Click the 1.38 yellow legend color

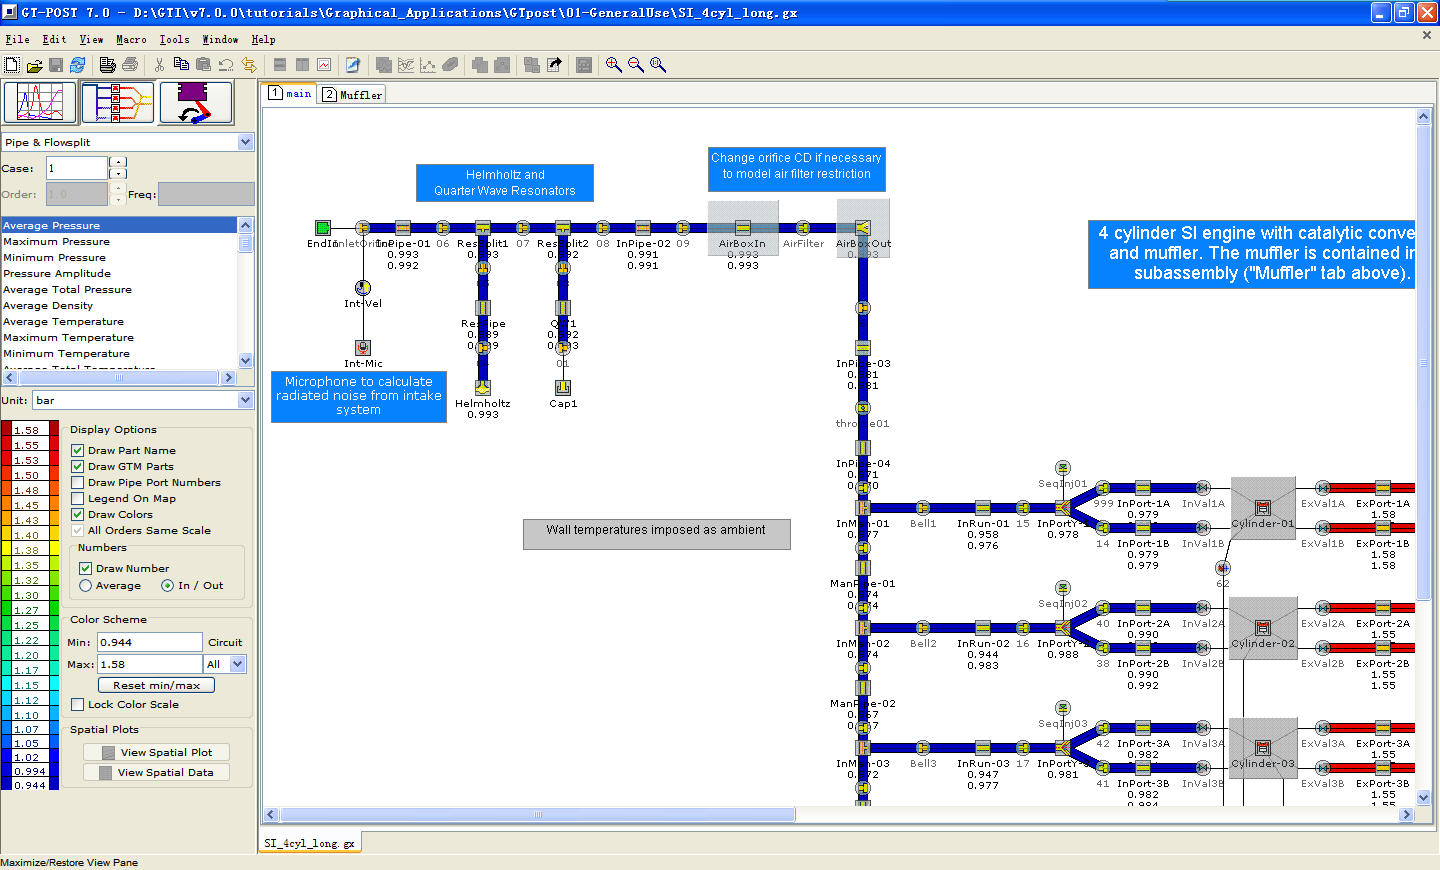(x=30, y=550)
